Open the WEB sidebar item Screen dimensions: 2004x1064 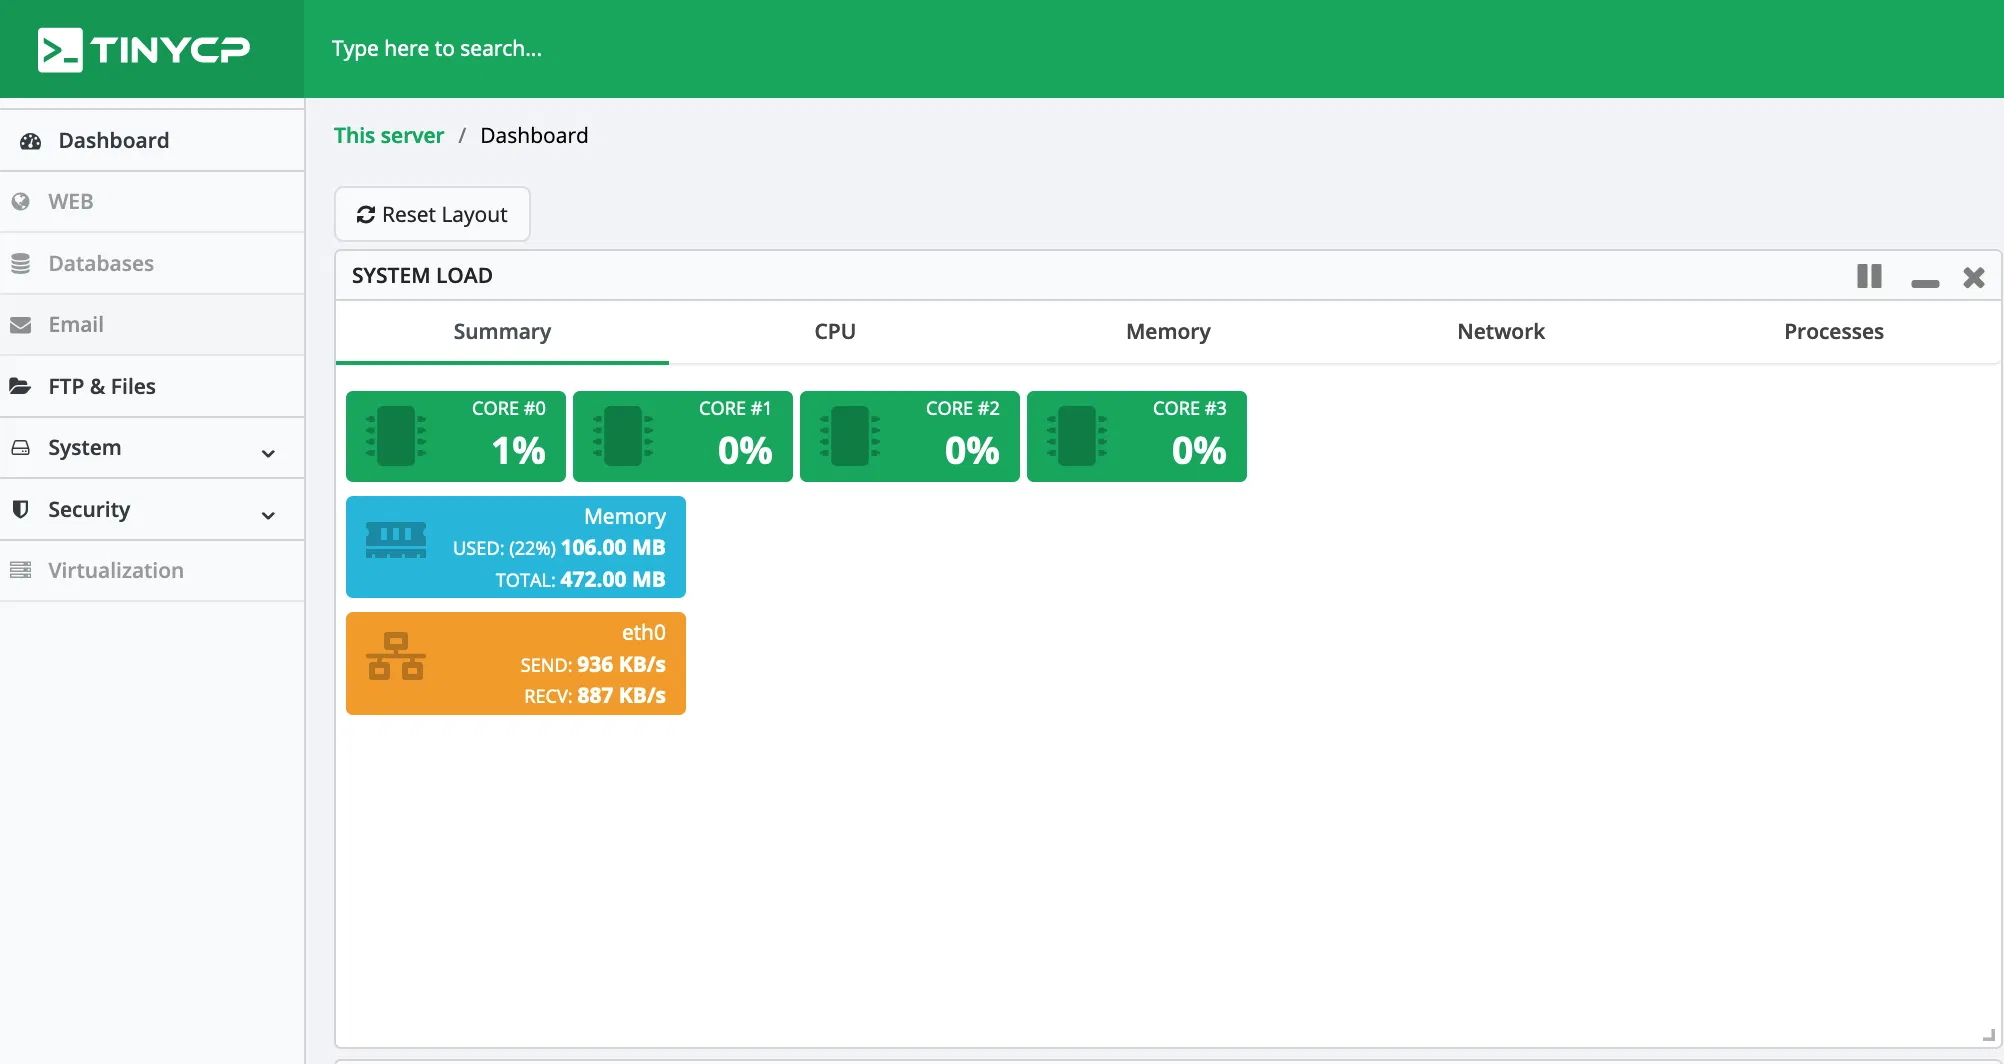click(x=152, y=202)
